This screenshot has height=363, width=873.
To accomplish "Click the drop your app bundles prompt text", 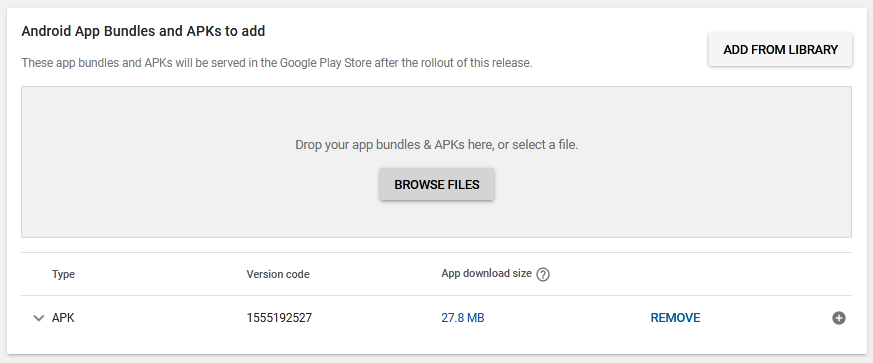I will [436, 145].
